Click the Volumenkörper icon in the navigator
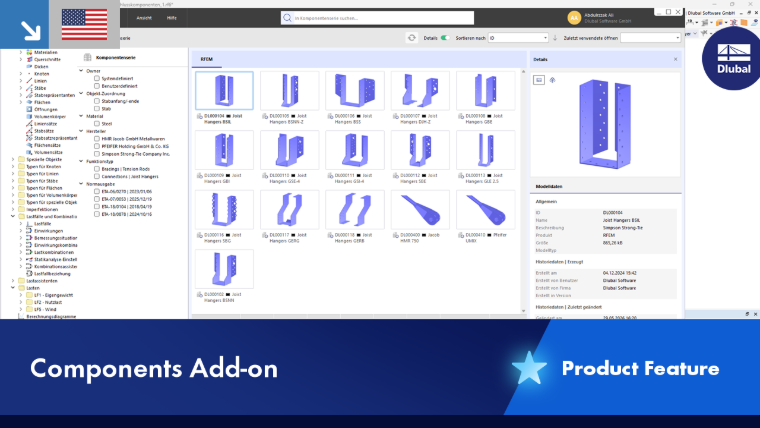 pyautogui.click(x=29, y=117)
